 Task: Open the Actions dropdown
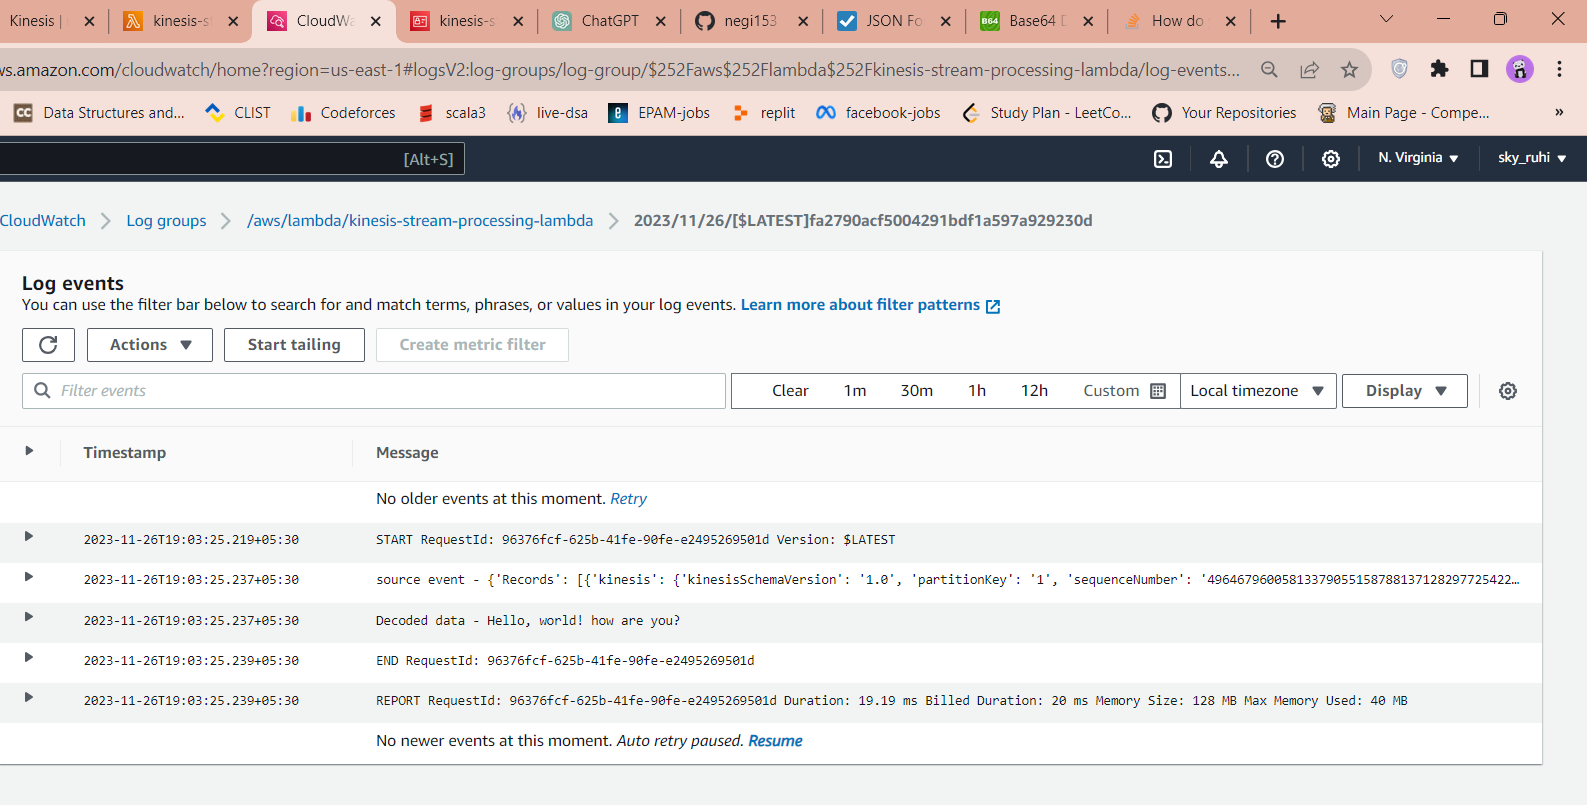point(150,345)
